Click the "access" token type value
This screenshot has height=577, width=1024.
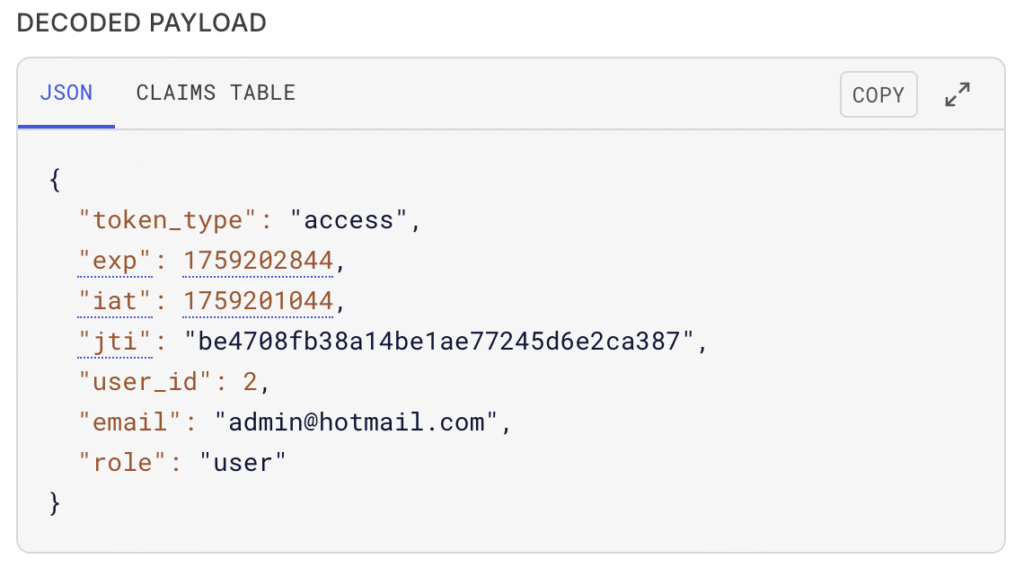(349, 220)
